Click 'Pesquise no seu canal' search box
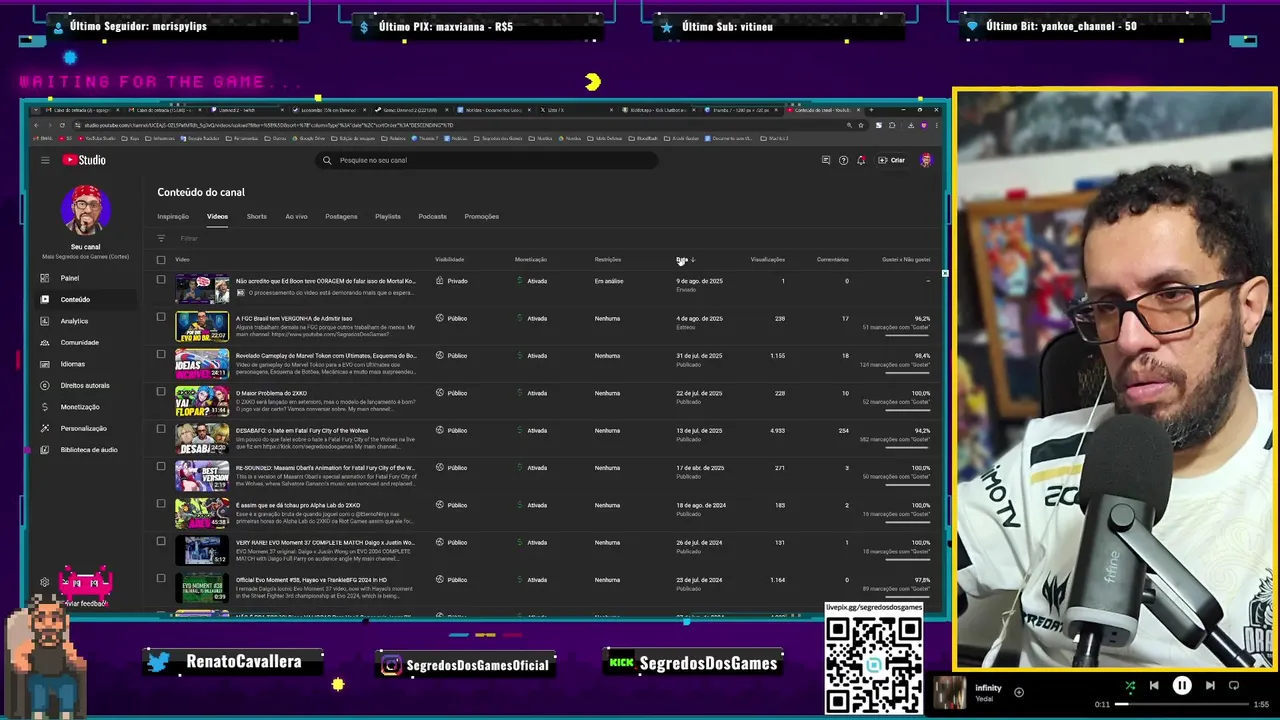1280x720 pixels. (488, 160)
